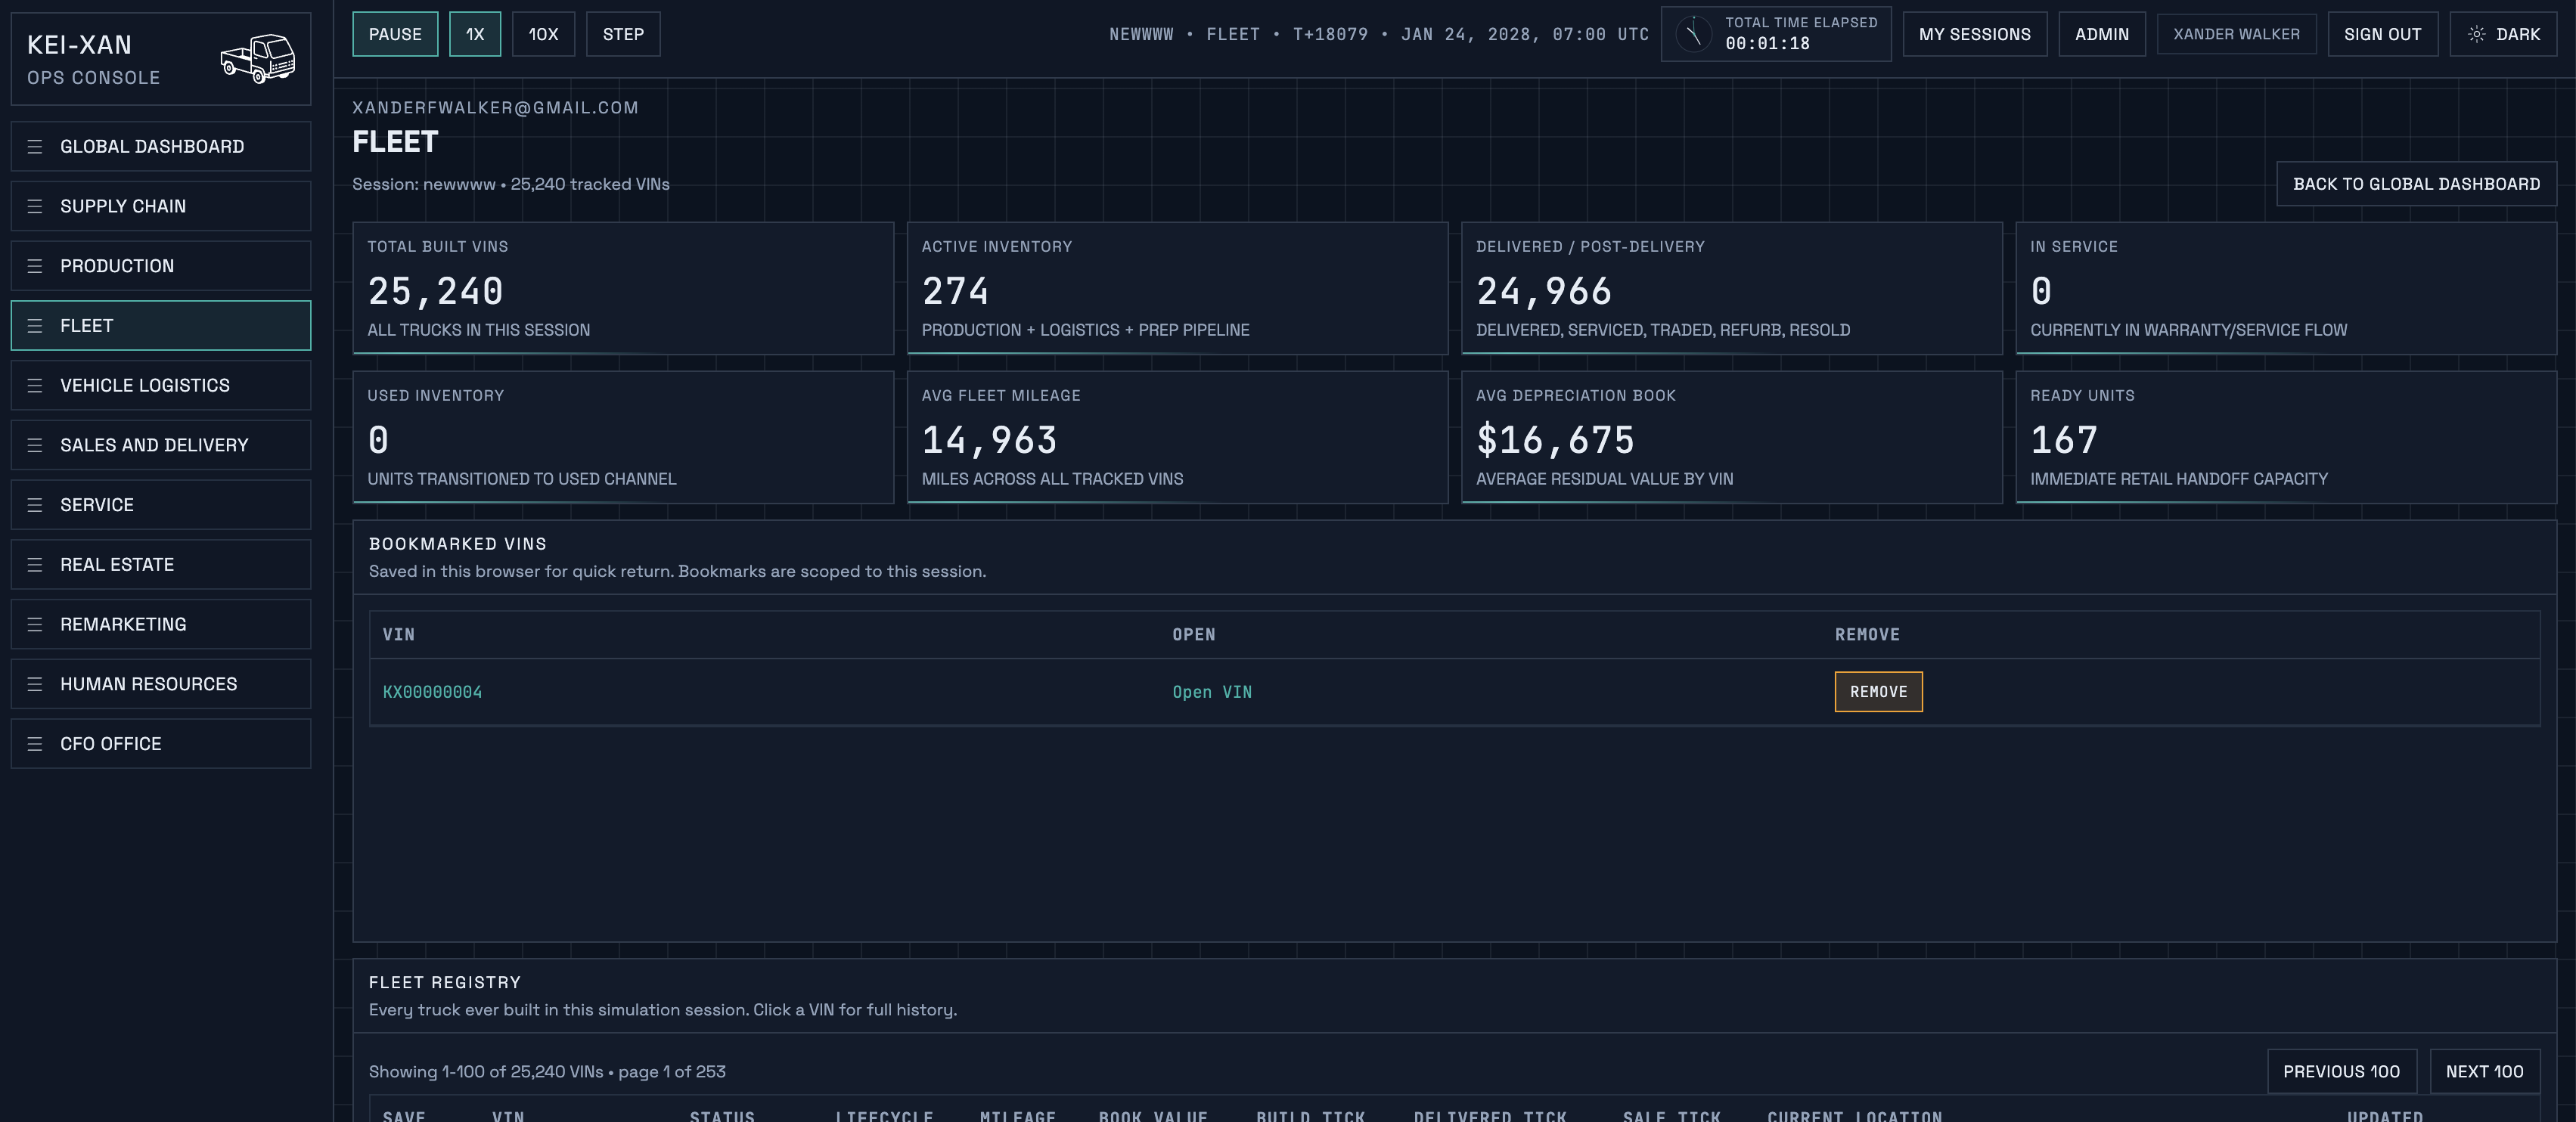Open Supply Chain section
Screen dimensions: 2576x1122
[161, 206]
